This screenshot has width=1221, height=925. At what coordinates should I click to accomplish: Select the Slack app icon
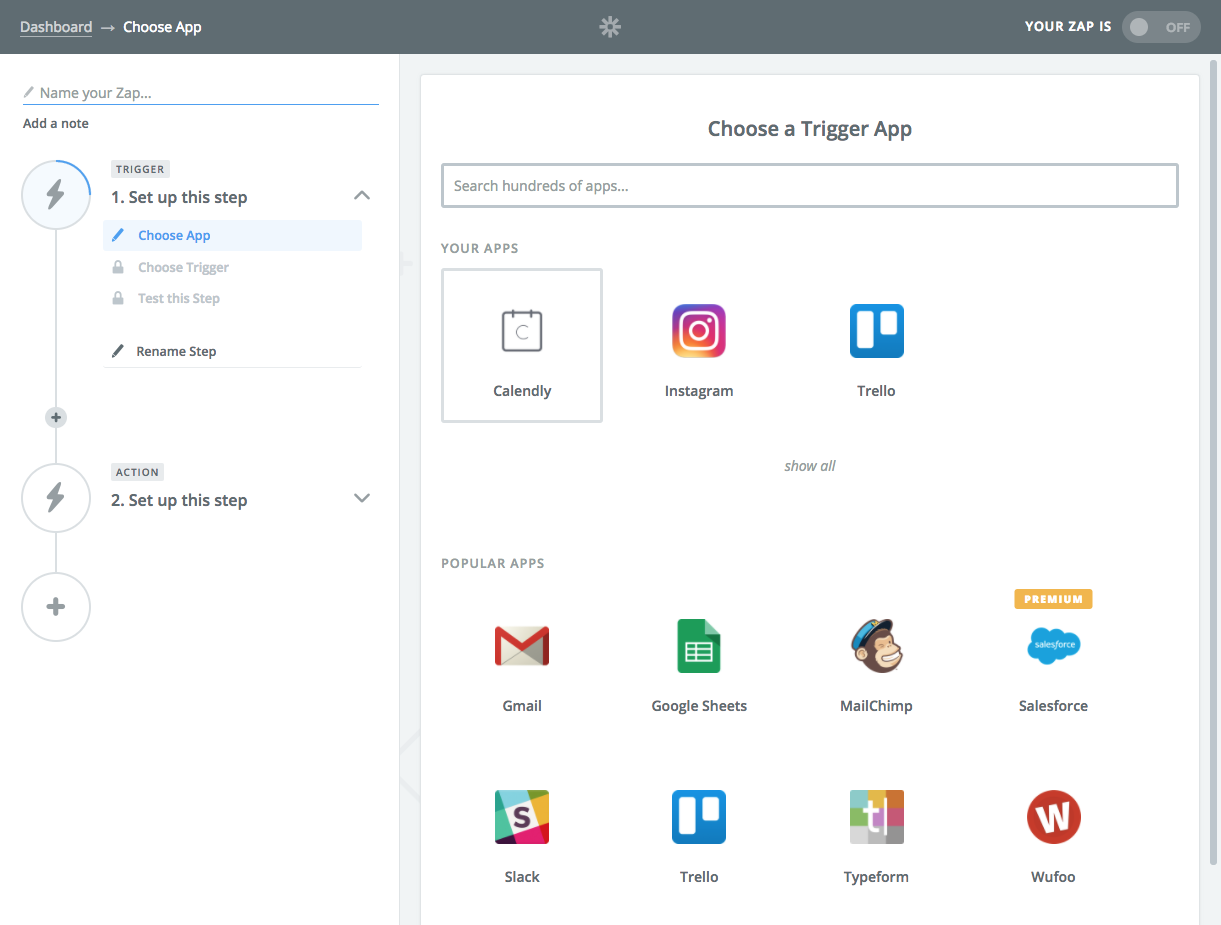point(522,817)
